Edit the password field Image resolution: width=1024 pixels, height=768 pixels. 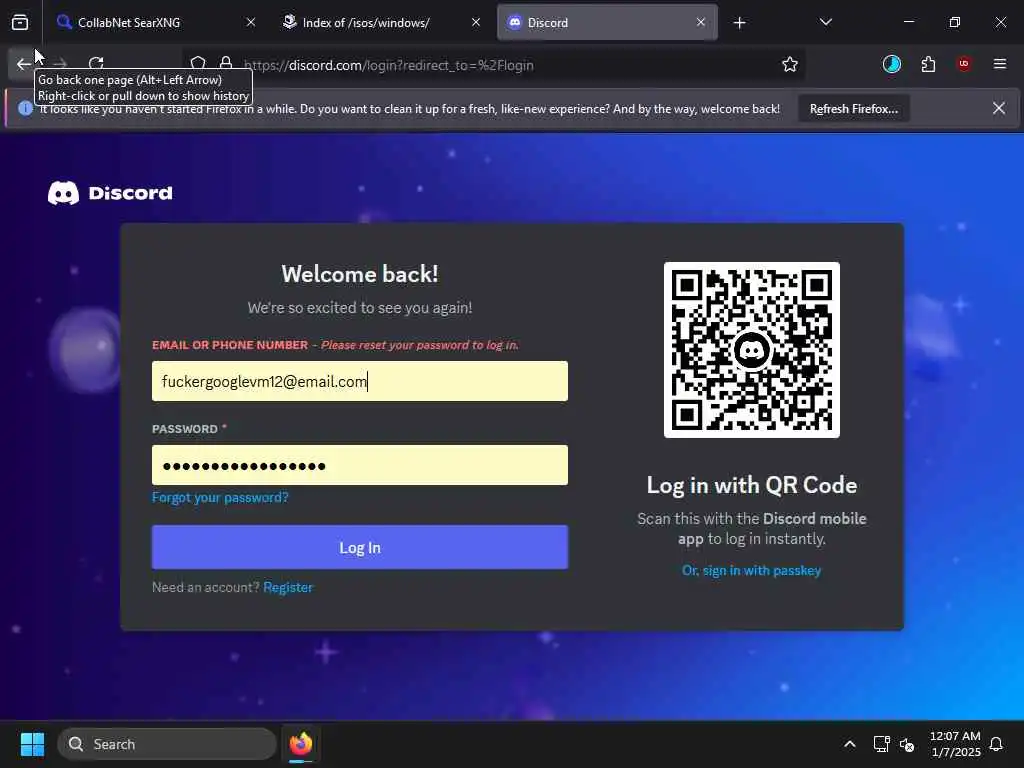click(360, 465)
